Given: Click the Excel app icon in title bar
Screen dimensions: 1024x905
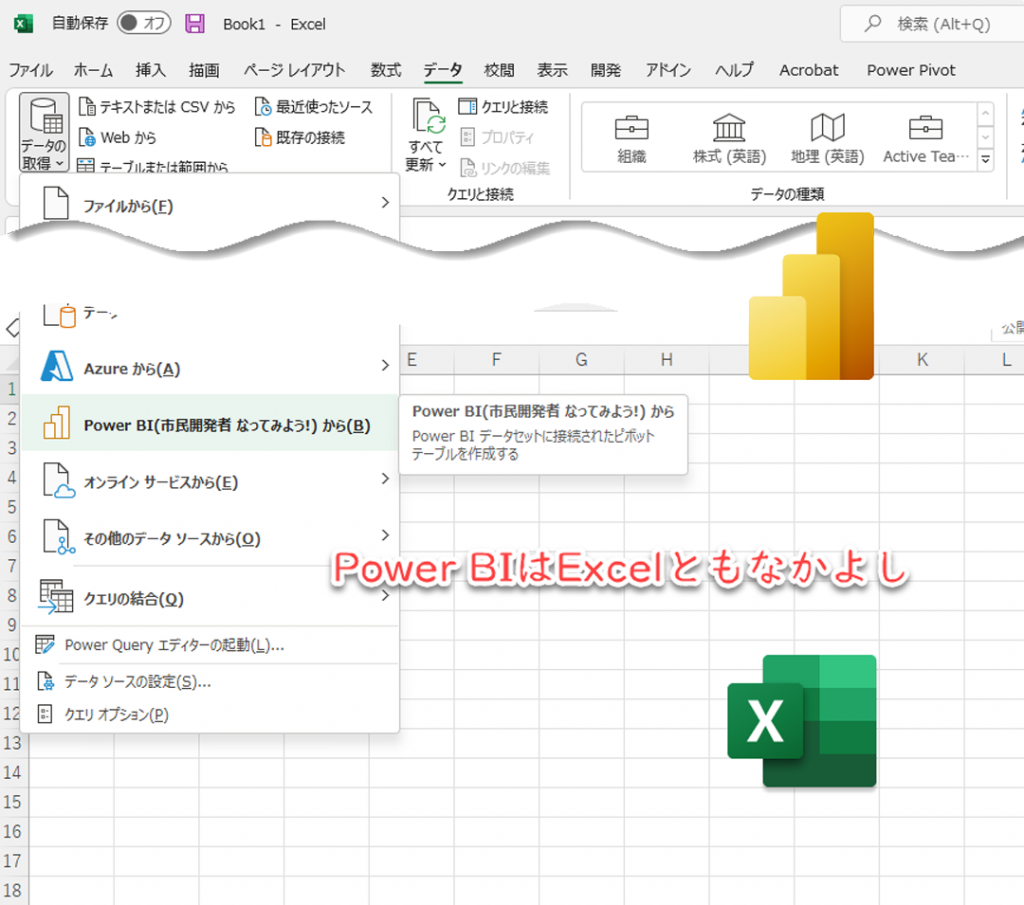Looking at the screenshot, I should (x=24, y=24).
